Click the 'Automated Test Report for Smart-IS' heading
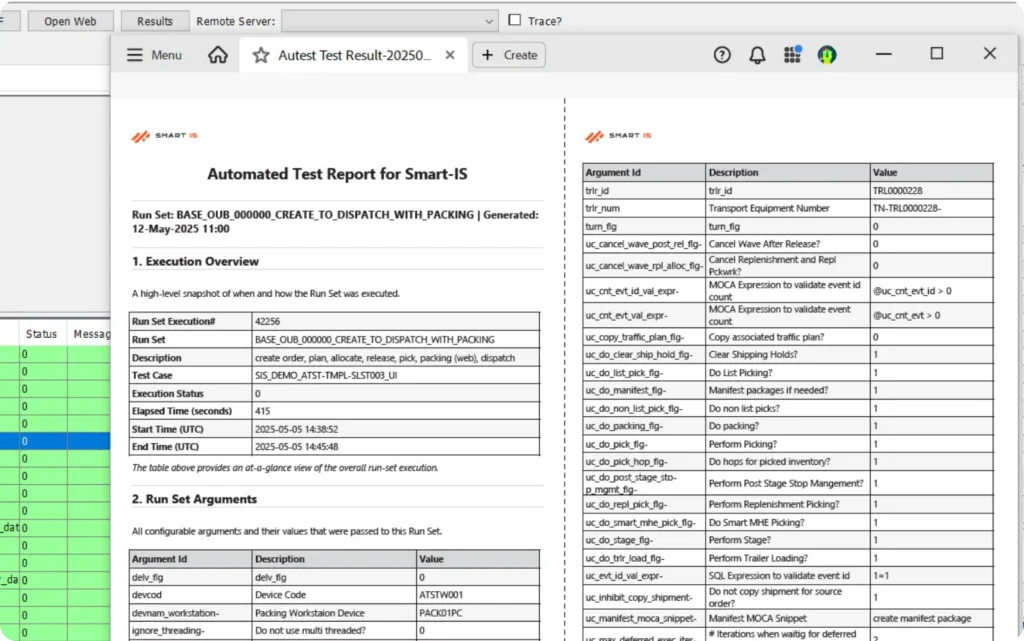This screenshot has height=641, width=1024. coord(337,174)
